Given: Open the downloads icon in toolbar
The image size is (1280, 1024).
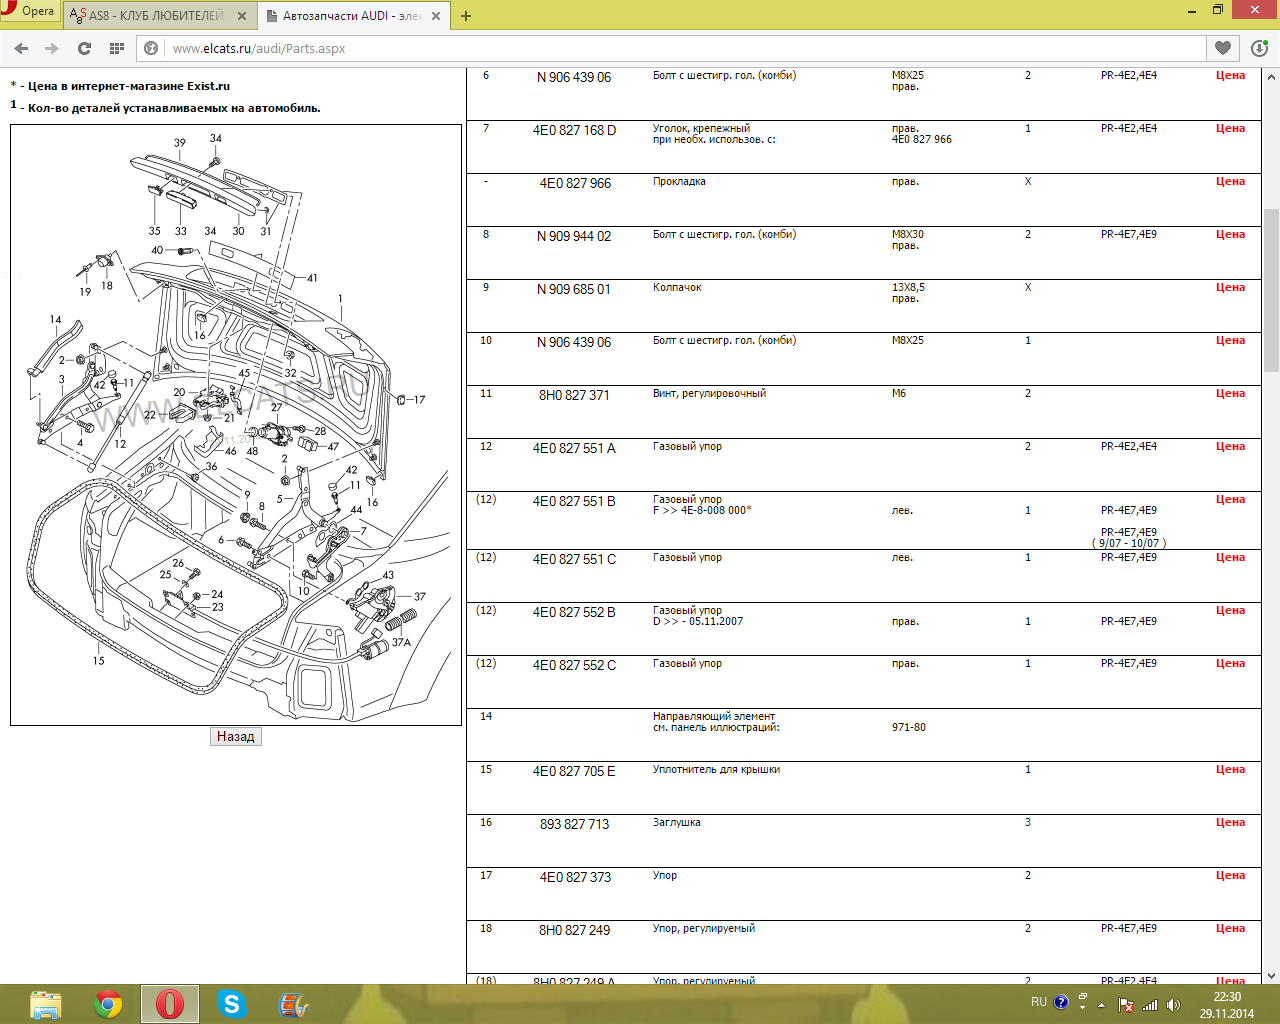Looking at the screenshot, I should point(1259,48).
